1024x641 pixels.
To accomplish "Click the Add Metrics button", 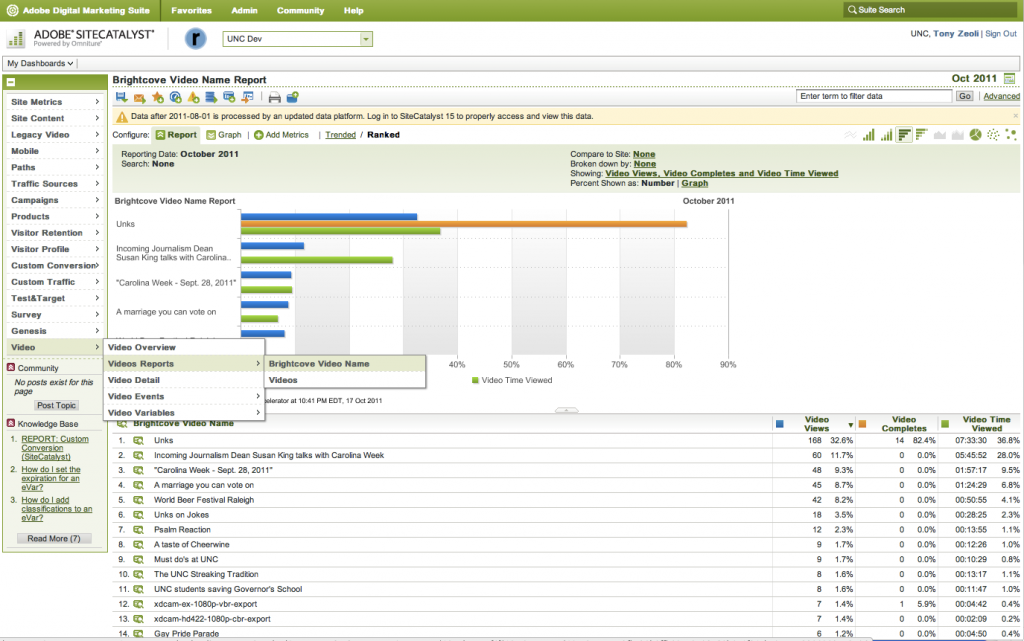I will (x=281, y=134).
